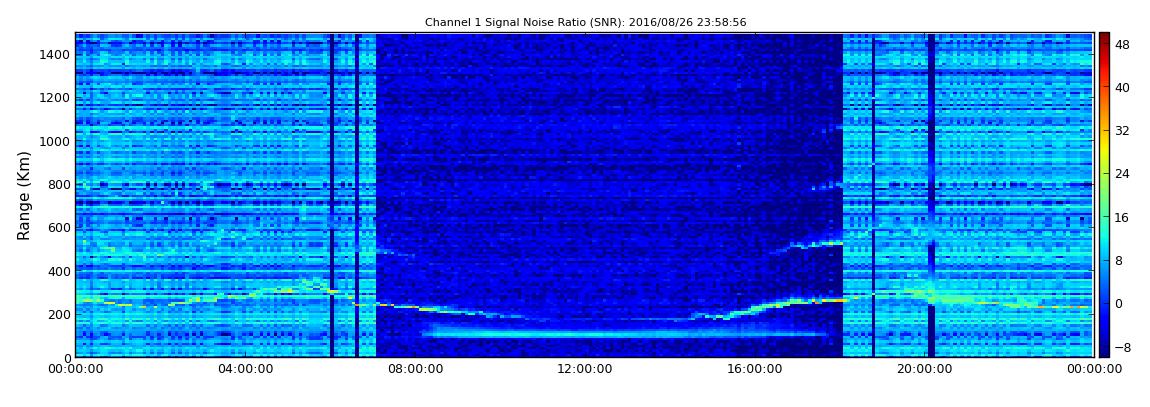Click the 600 range tick label
1150x407 pixels.
[59, 227]
